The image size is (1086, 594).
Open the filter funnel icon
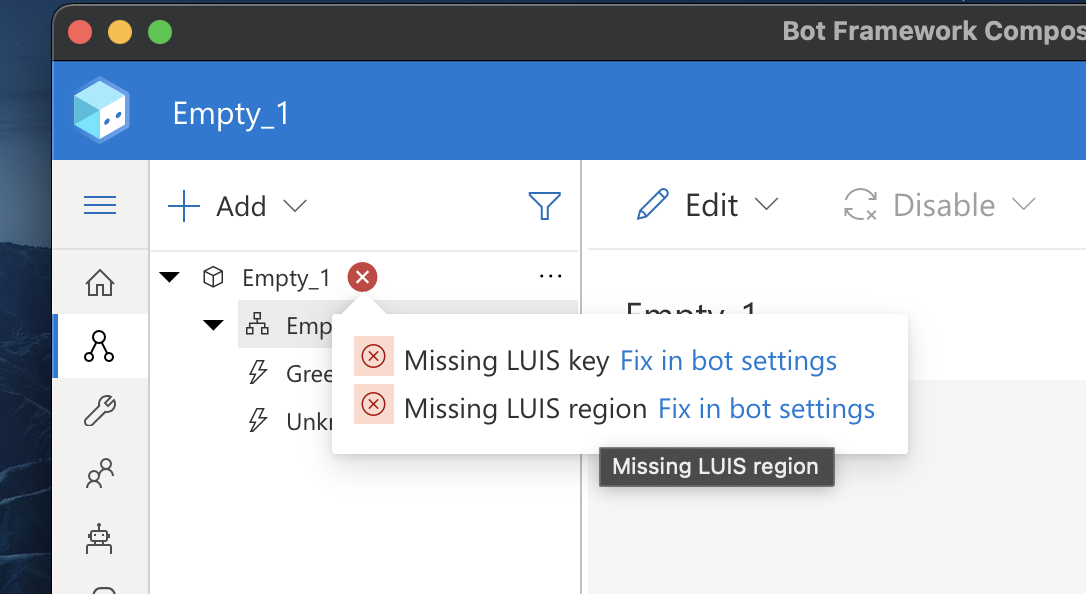tap(544, 205)
